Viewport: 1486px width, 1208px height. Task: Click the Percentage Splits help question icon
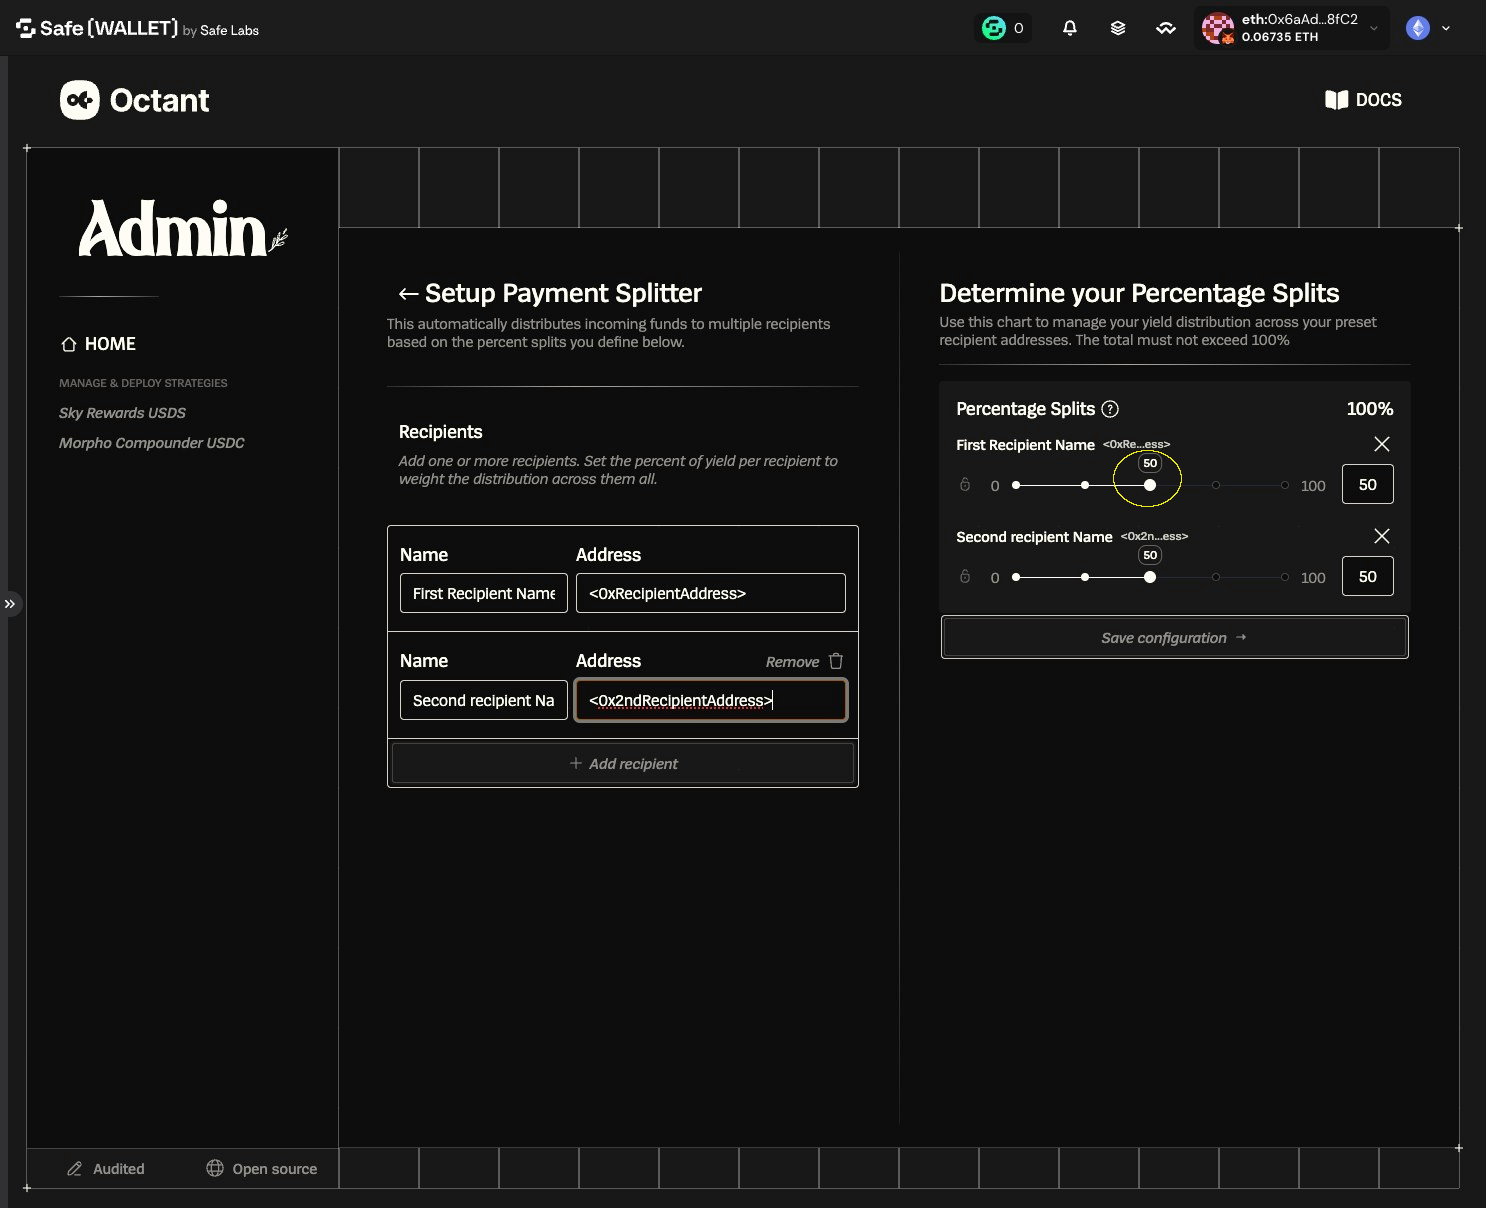tap(1110, 409)
